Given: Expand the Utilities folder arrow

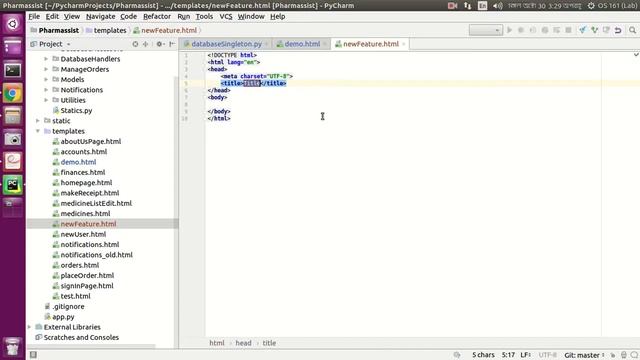Looking at the screenshot, I should (x=46, y=100).
